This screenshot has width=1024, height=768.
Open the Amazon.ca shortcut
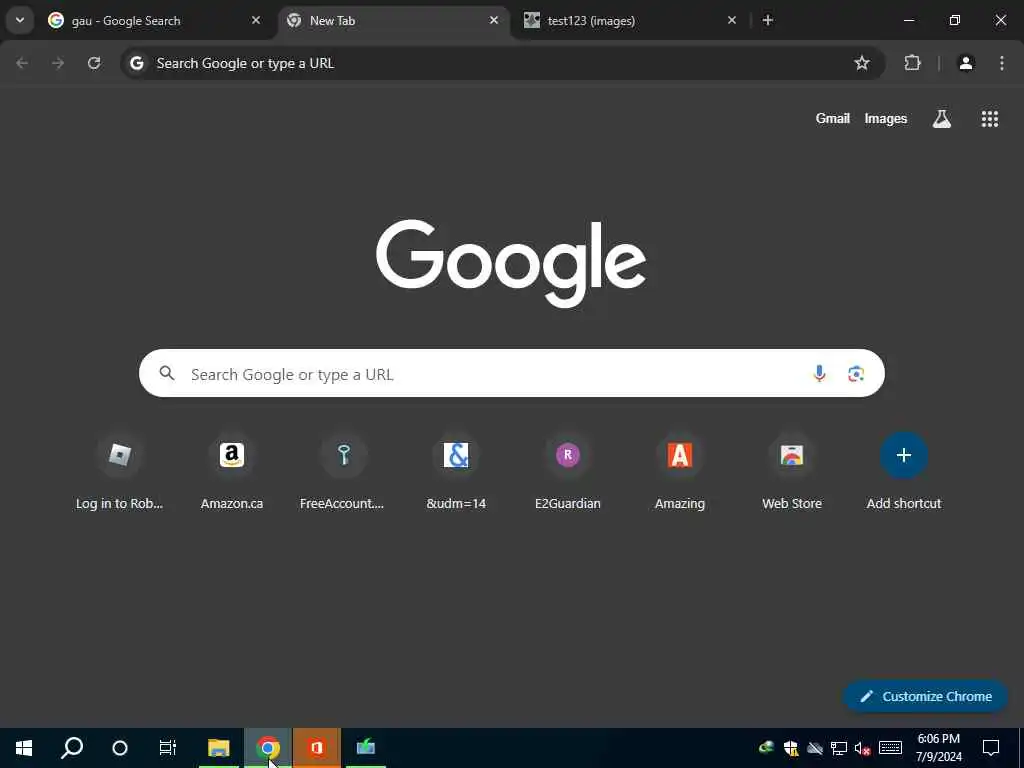(232, 473)
